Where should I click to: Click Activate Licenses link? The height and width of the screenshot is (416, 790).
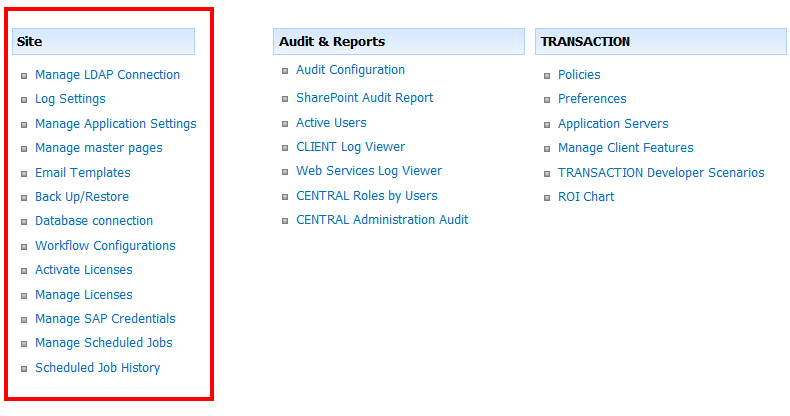(84, 270)
